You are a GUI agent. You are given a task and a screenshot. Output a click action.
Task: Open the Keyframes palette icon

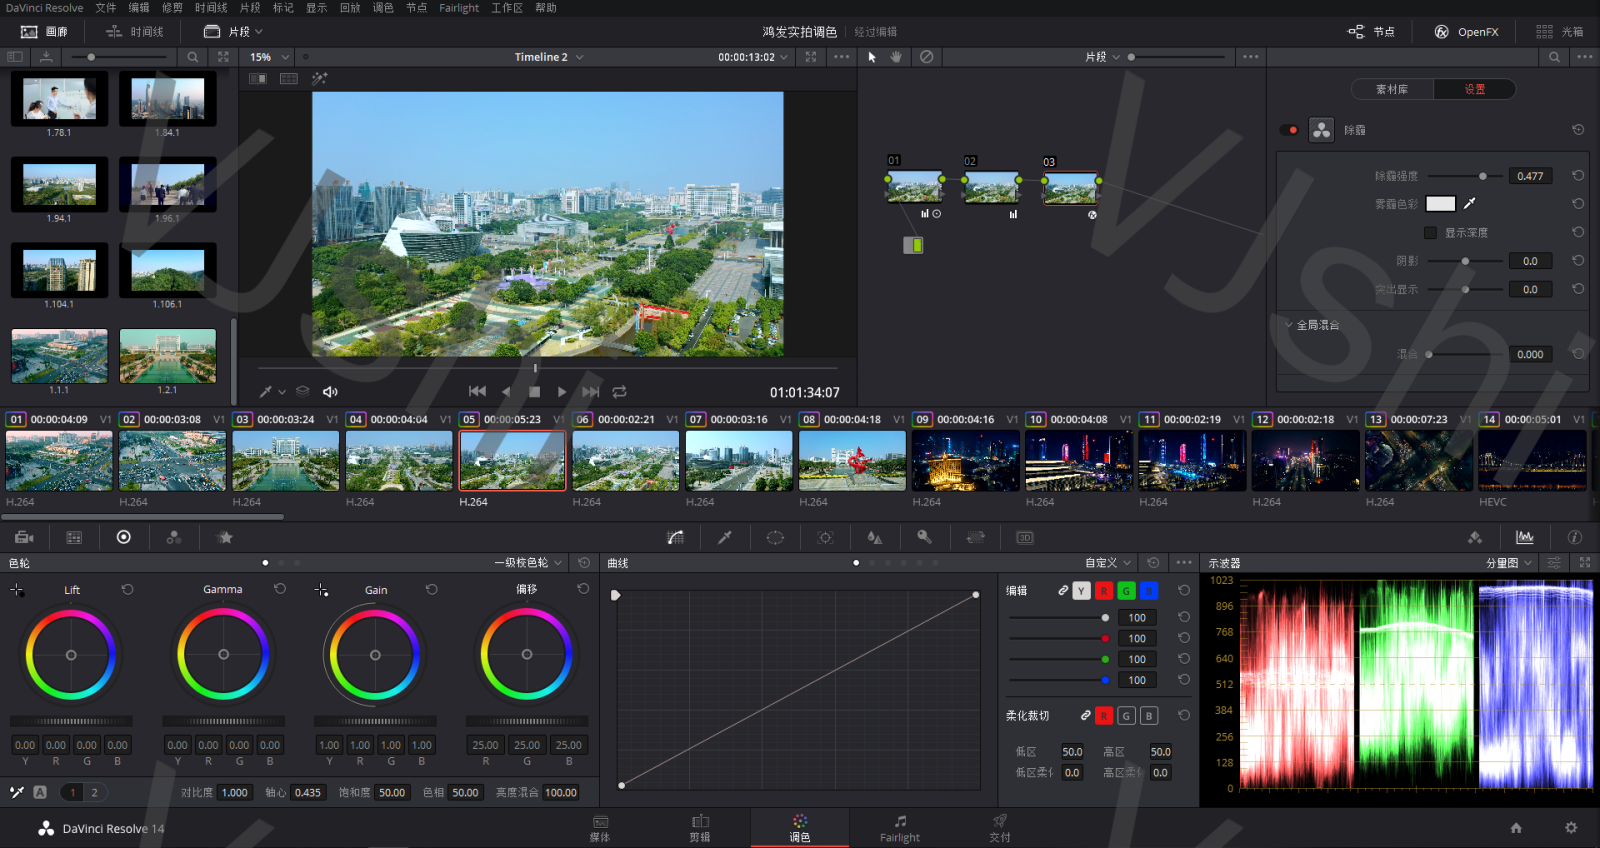[1475, 537]
